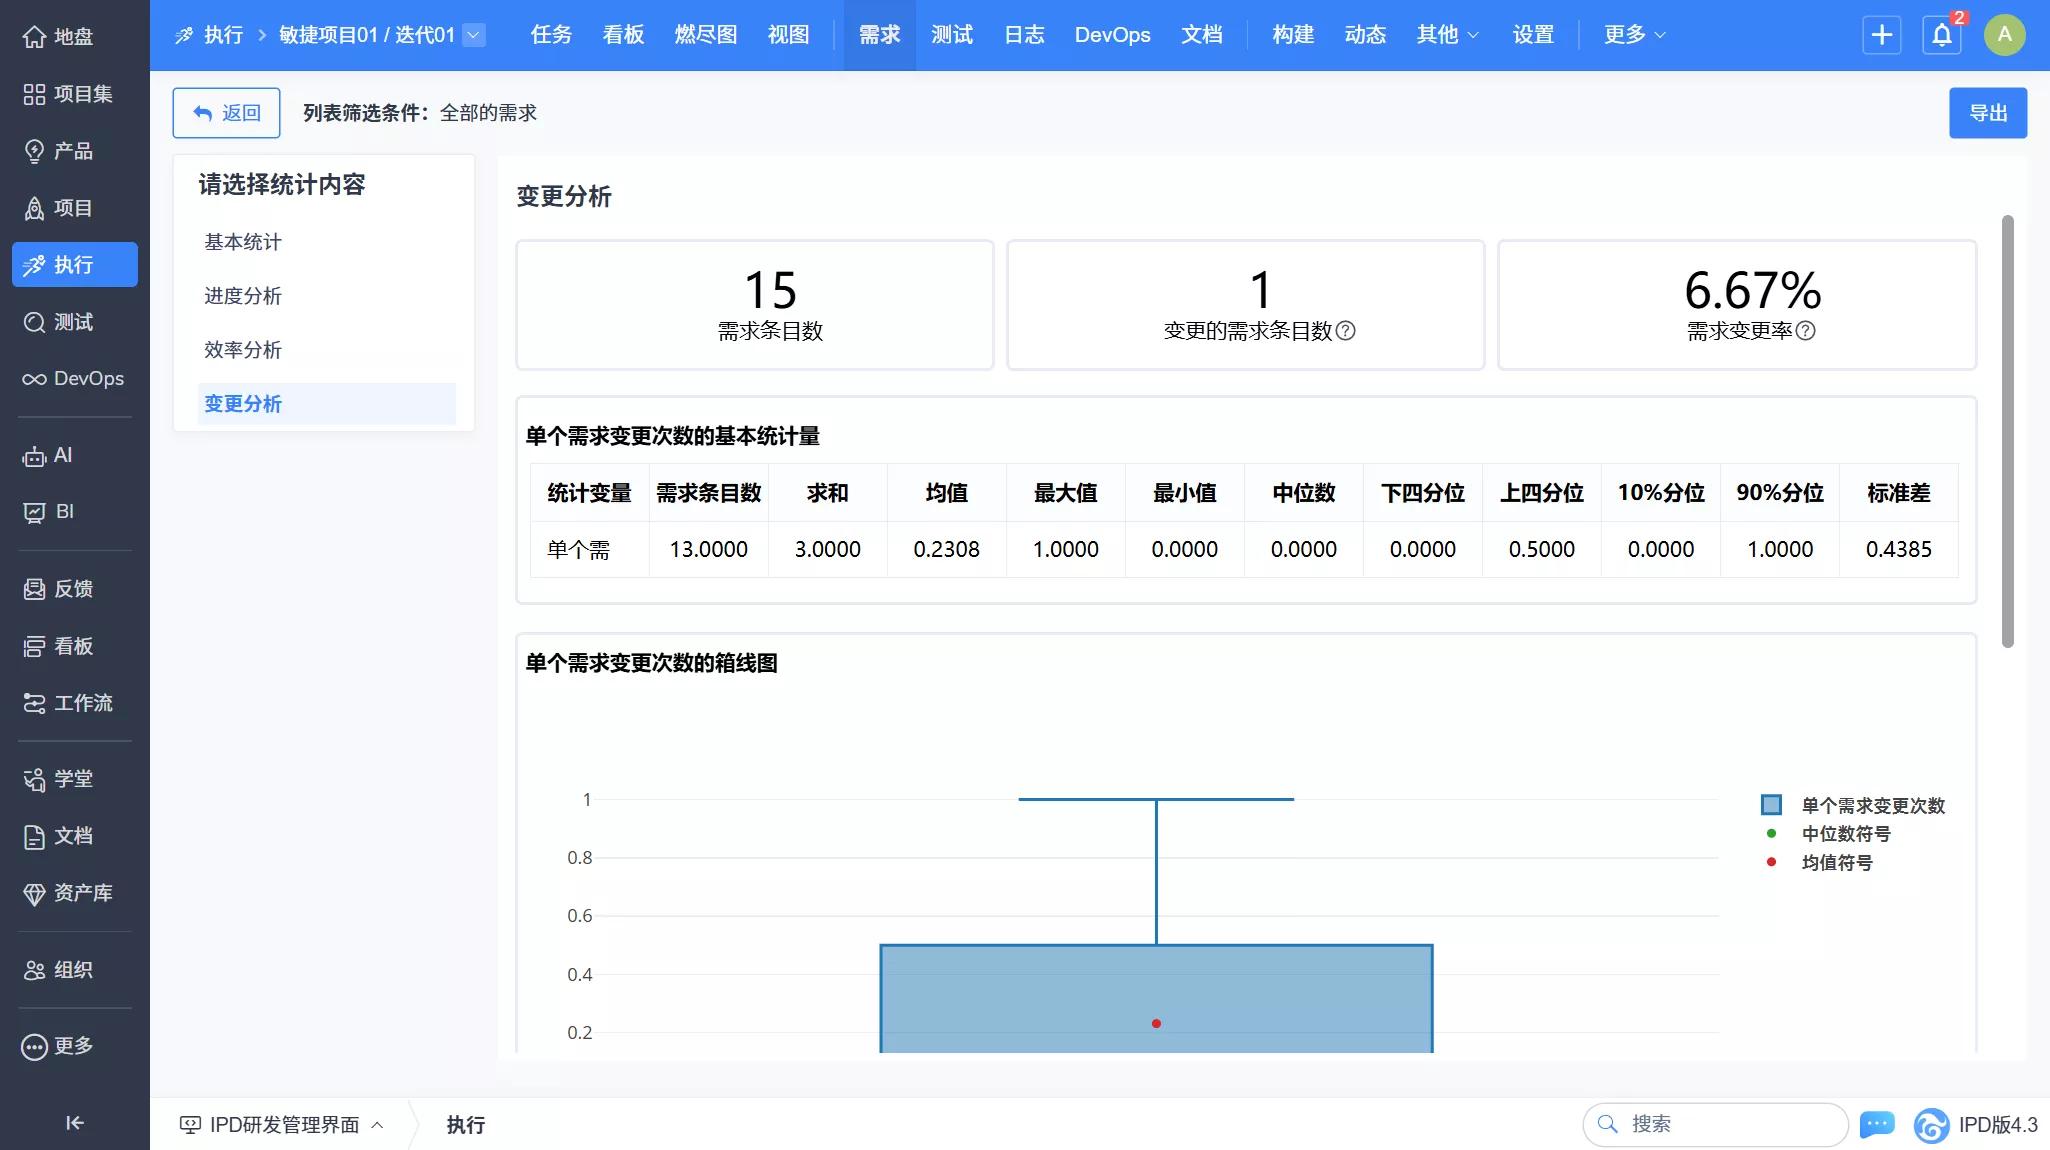
Task: Open the 地盘 home icon in sidebar
Action: [36, 36]
